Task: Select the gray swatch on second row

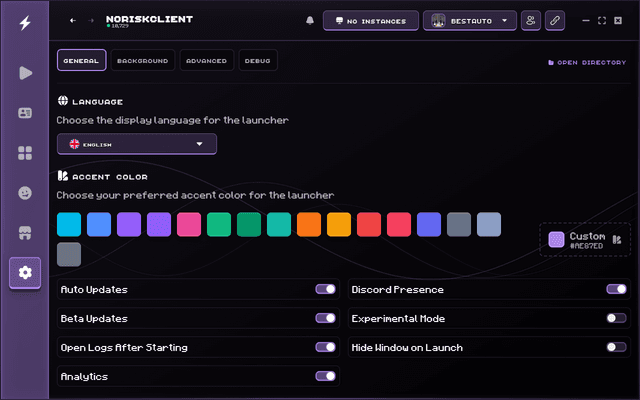Action: (69, 254)
